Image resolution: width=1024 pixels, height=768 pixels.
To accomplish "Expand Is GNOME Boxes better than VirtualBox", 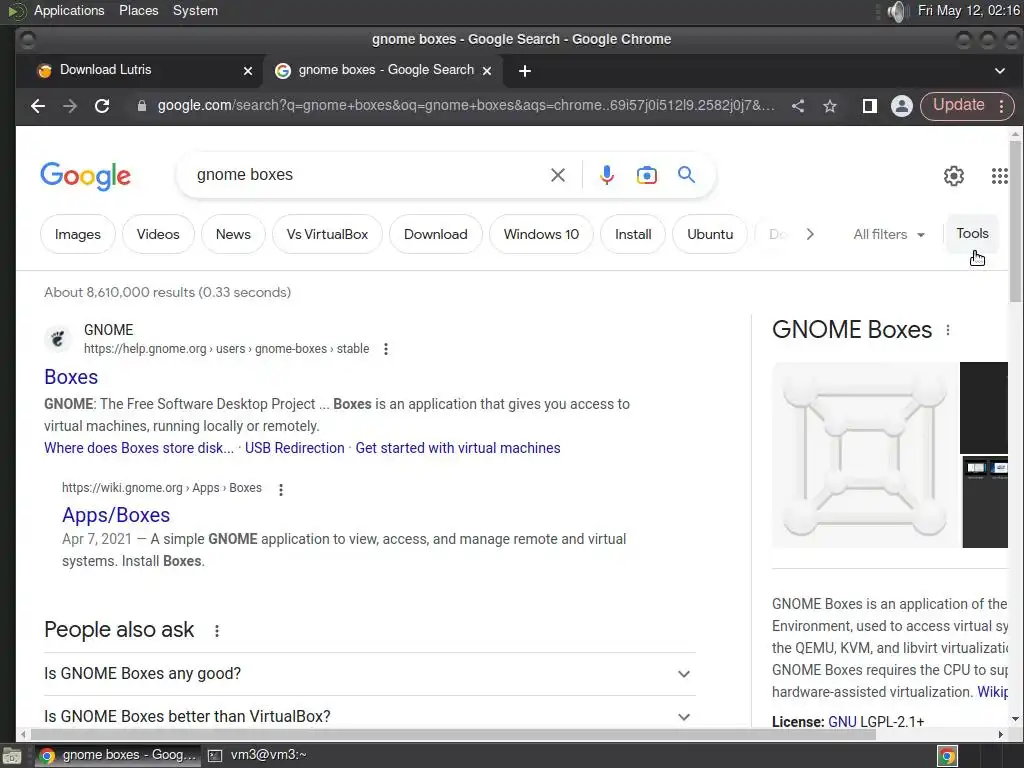I will (x=370, y=716).
